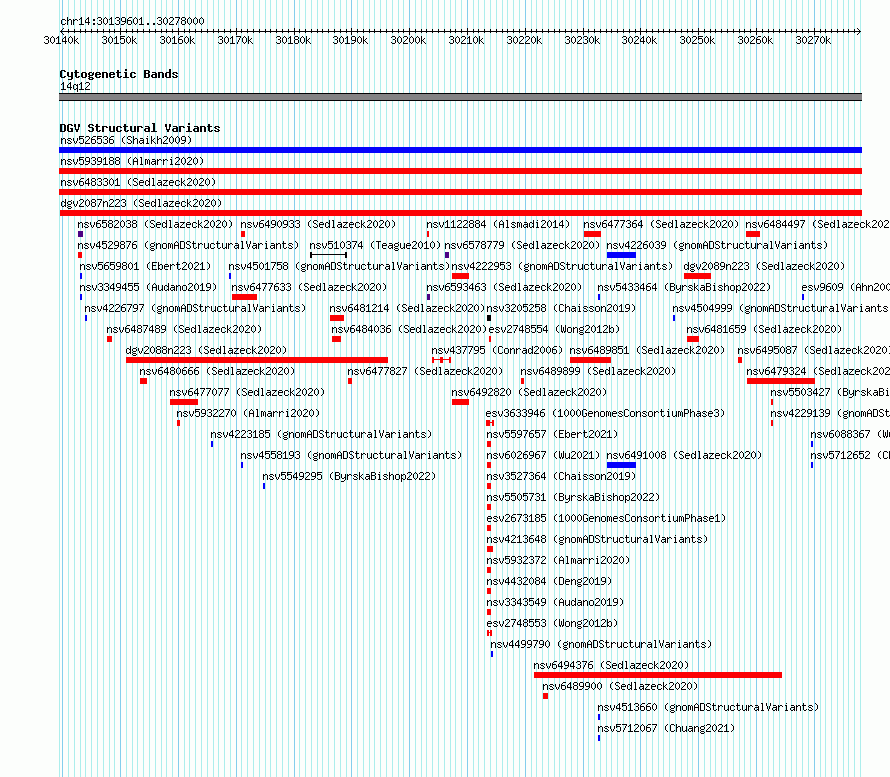Click nsv6494376 (Sedlazeck2020) label
This screenshot has width=890, height=777.
tap(611, 665)
